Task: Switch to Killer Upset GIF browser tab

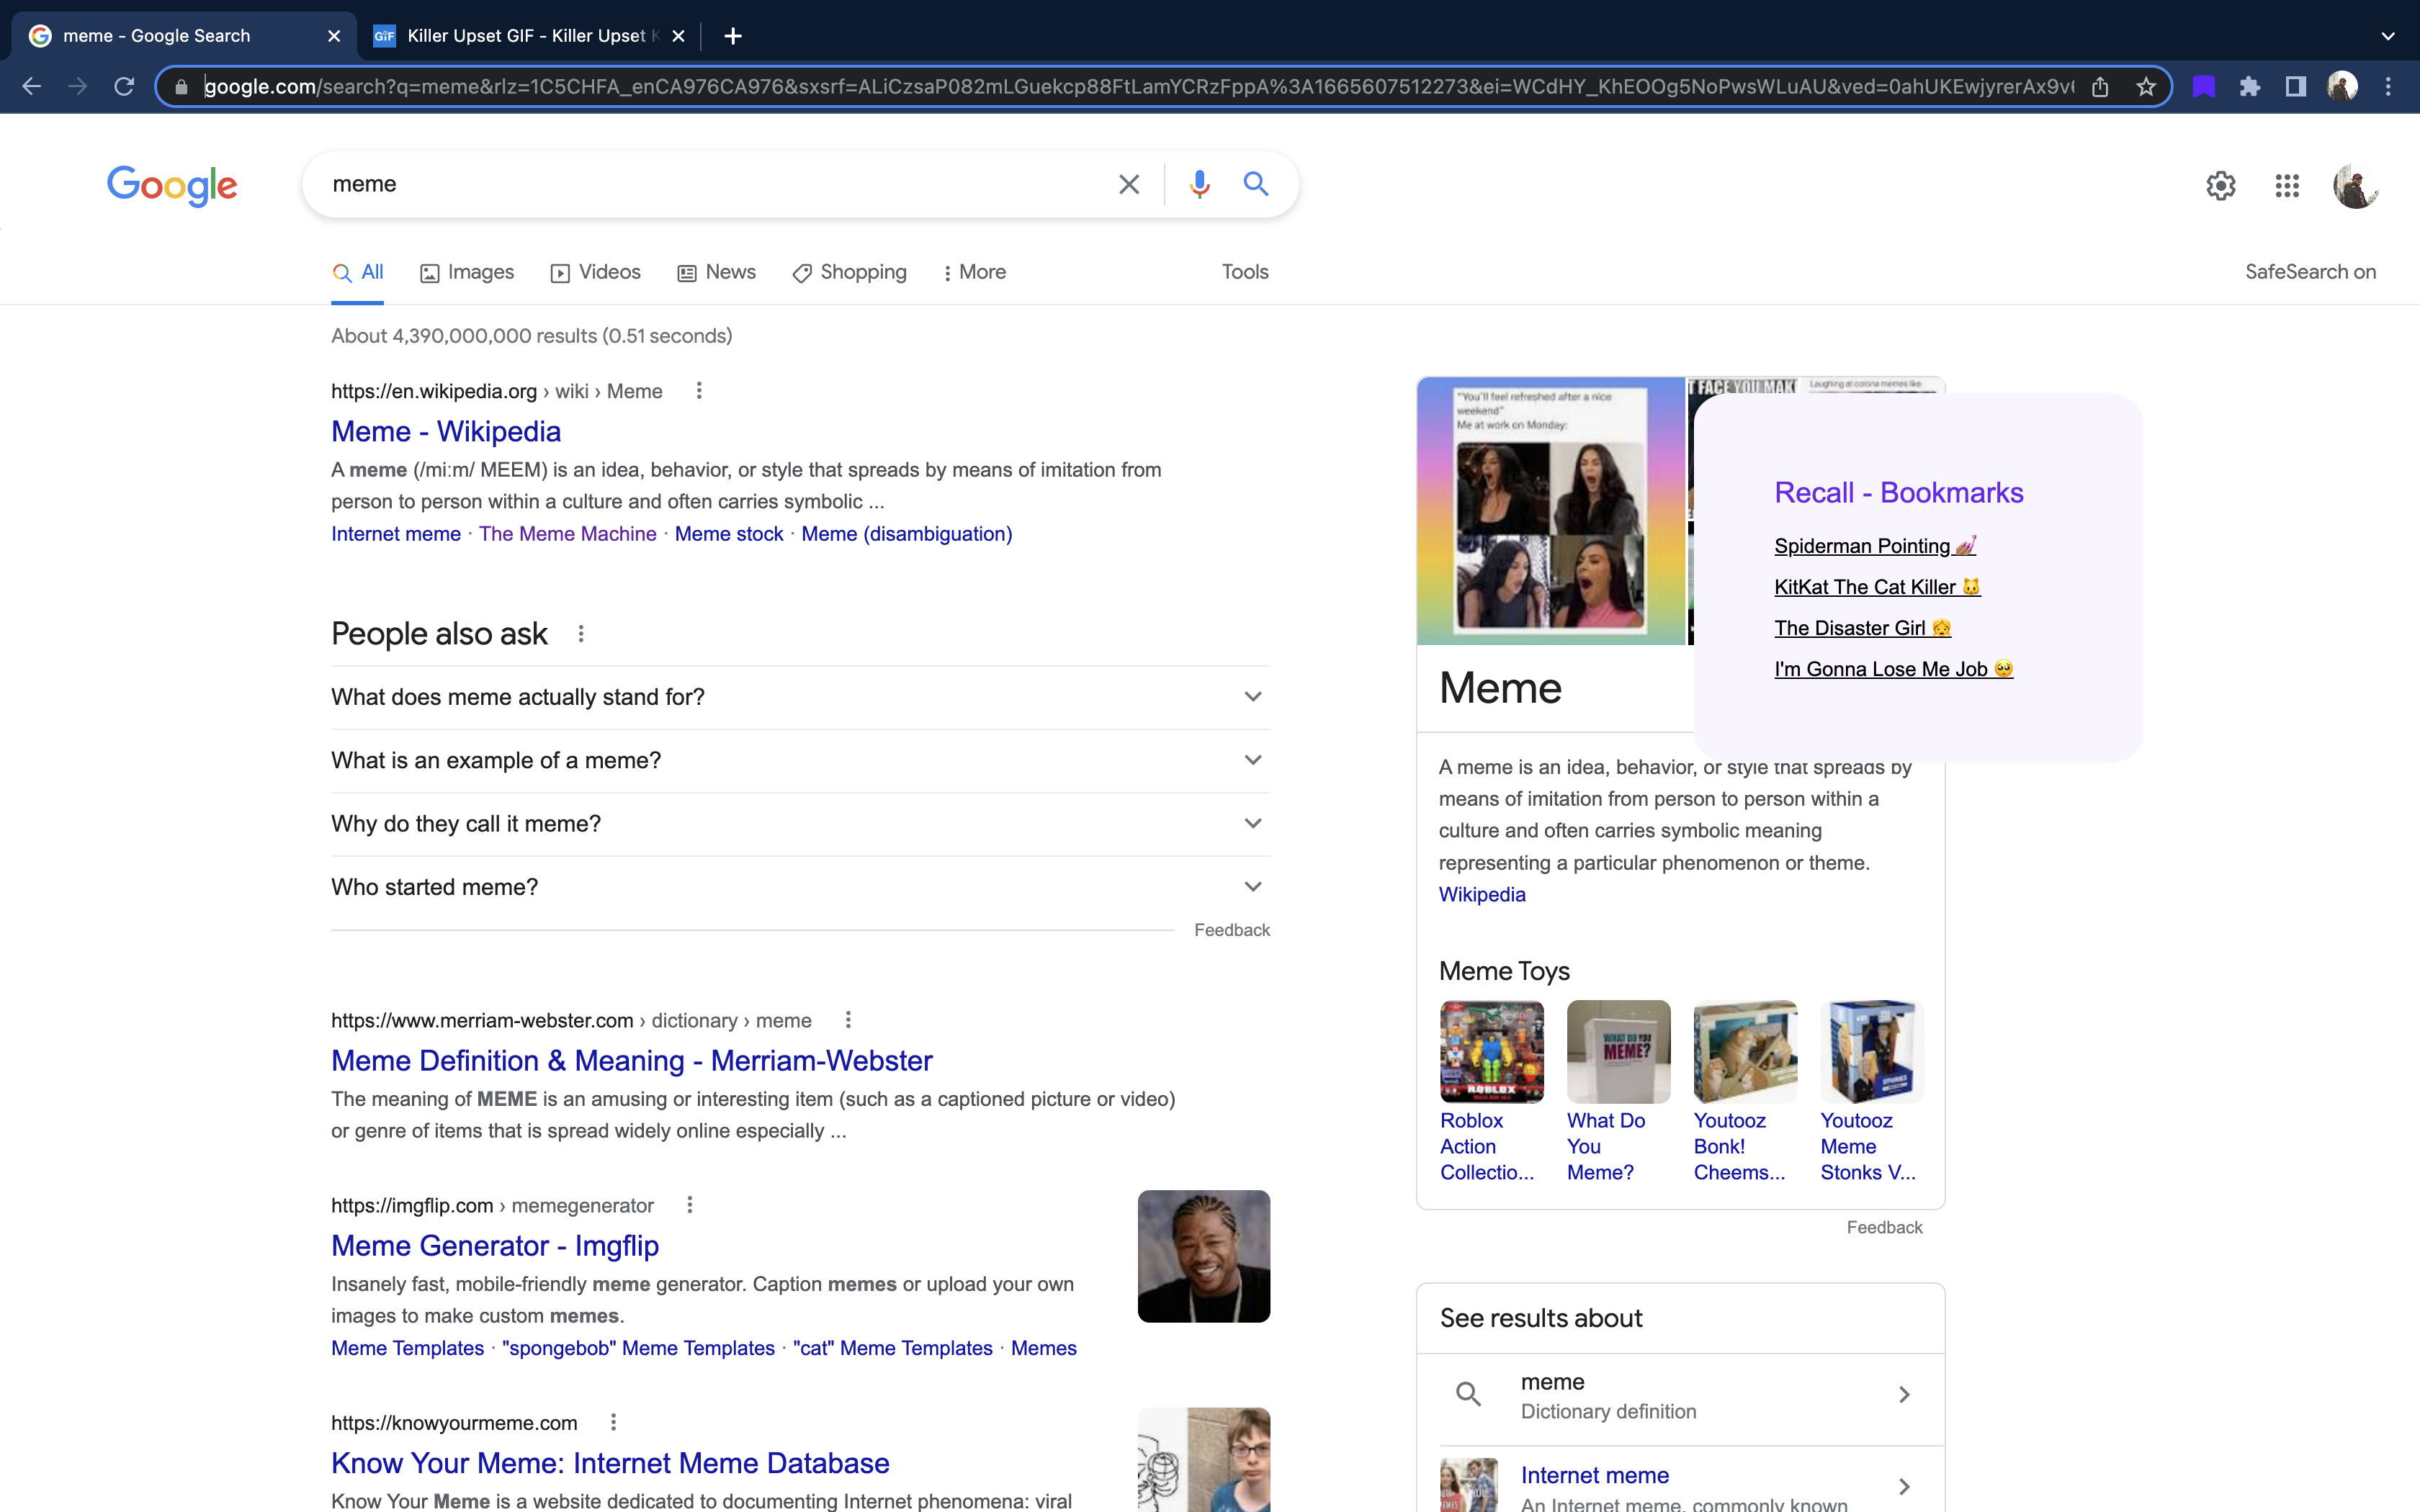Action: (525, 36)
